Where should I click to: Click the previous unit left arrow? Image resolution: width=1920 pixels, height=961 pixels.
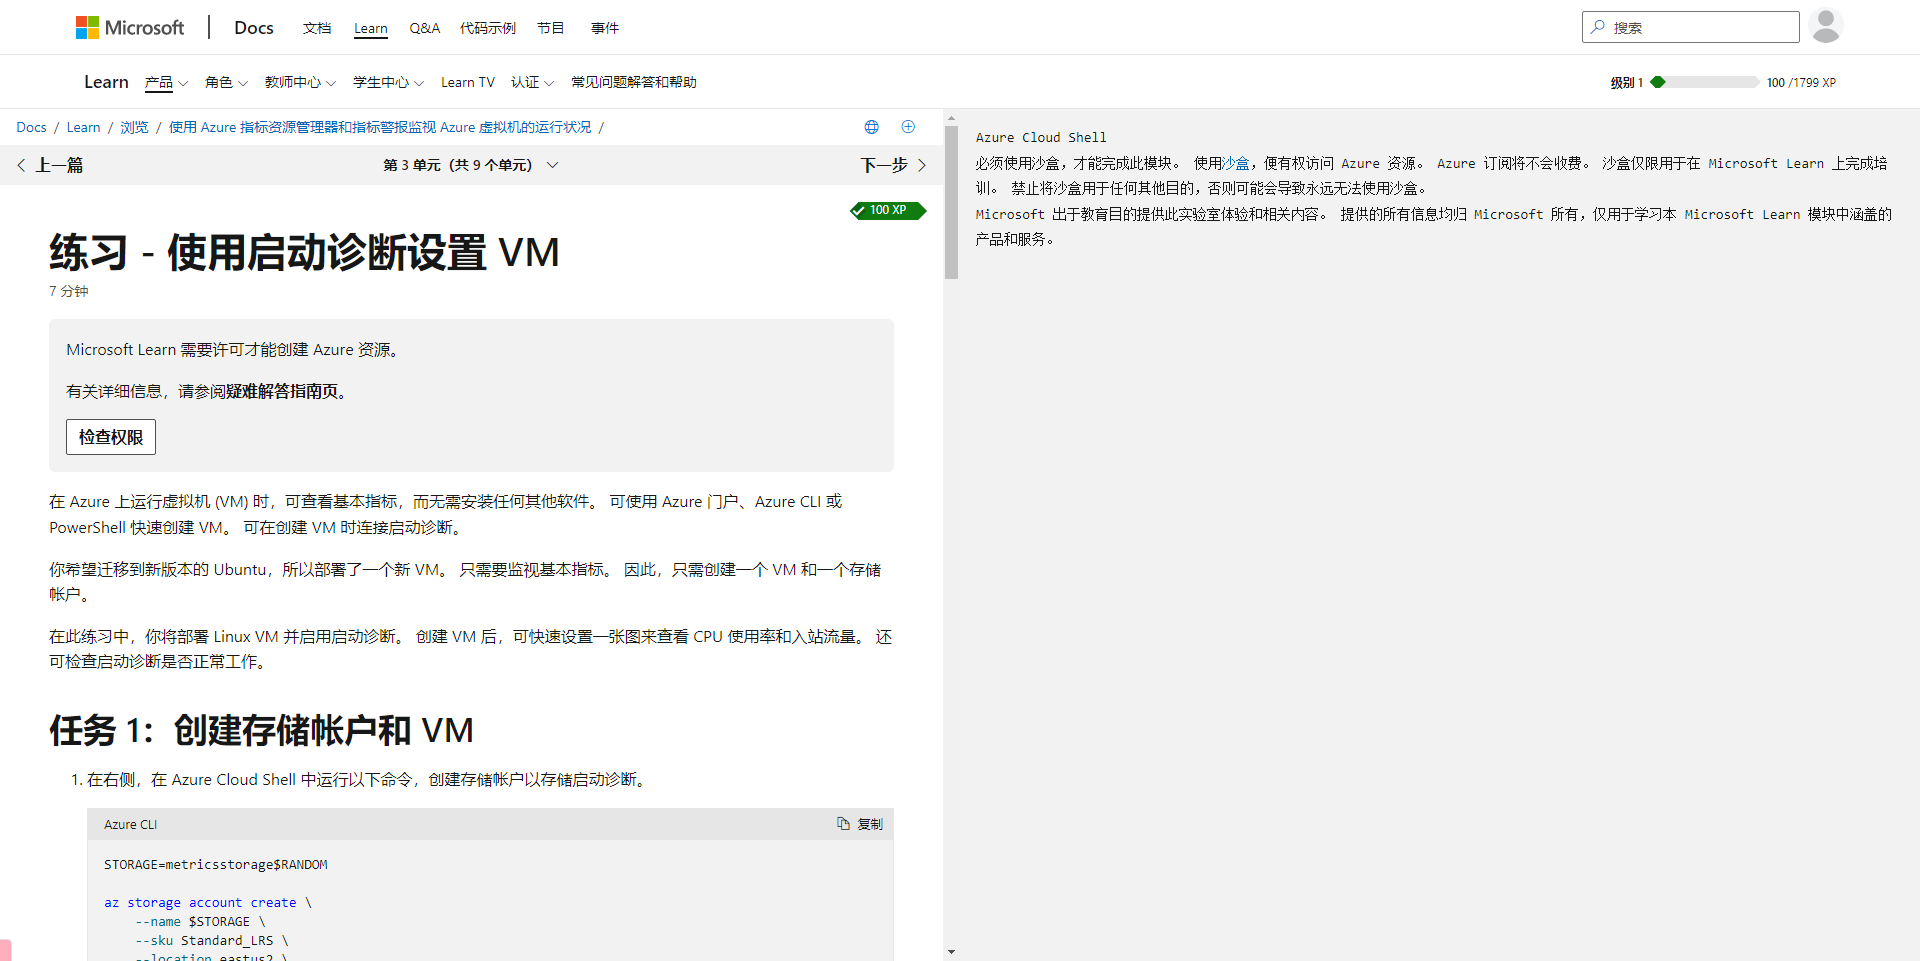pos(21,165)
